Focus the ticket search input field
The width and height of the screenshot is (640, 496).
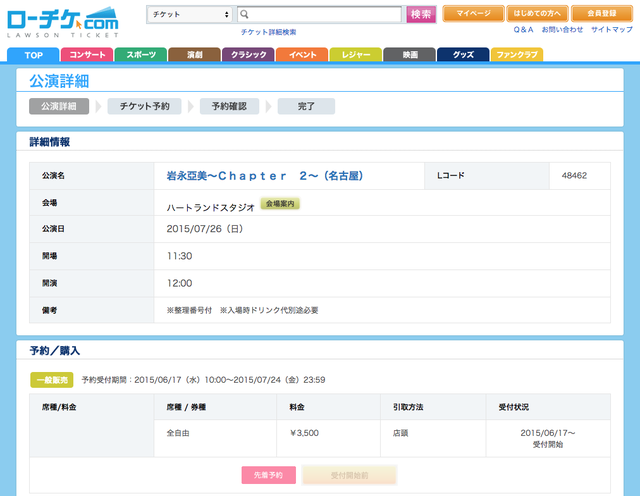(x=320, y=14)
